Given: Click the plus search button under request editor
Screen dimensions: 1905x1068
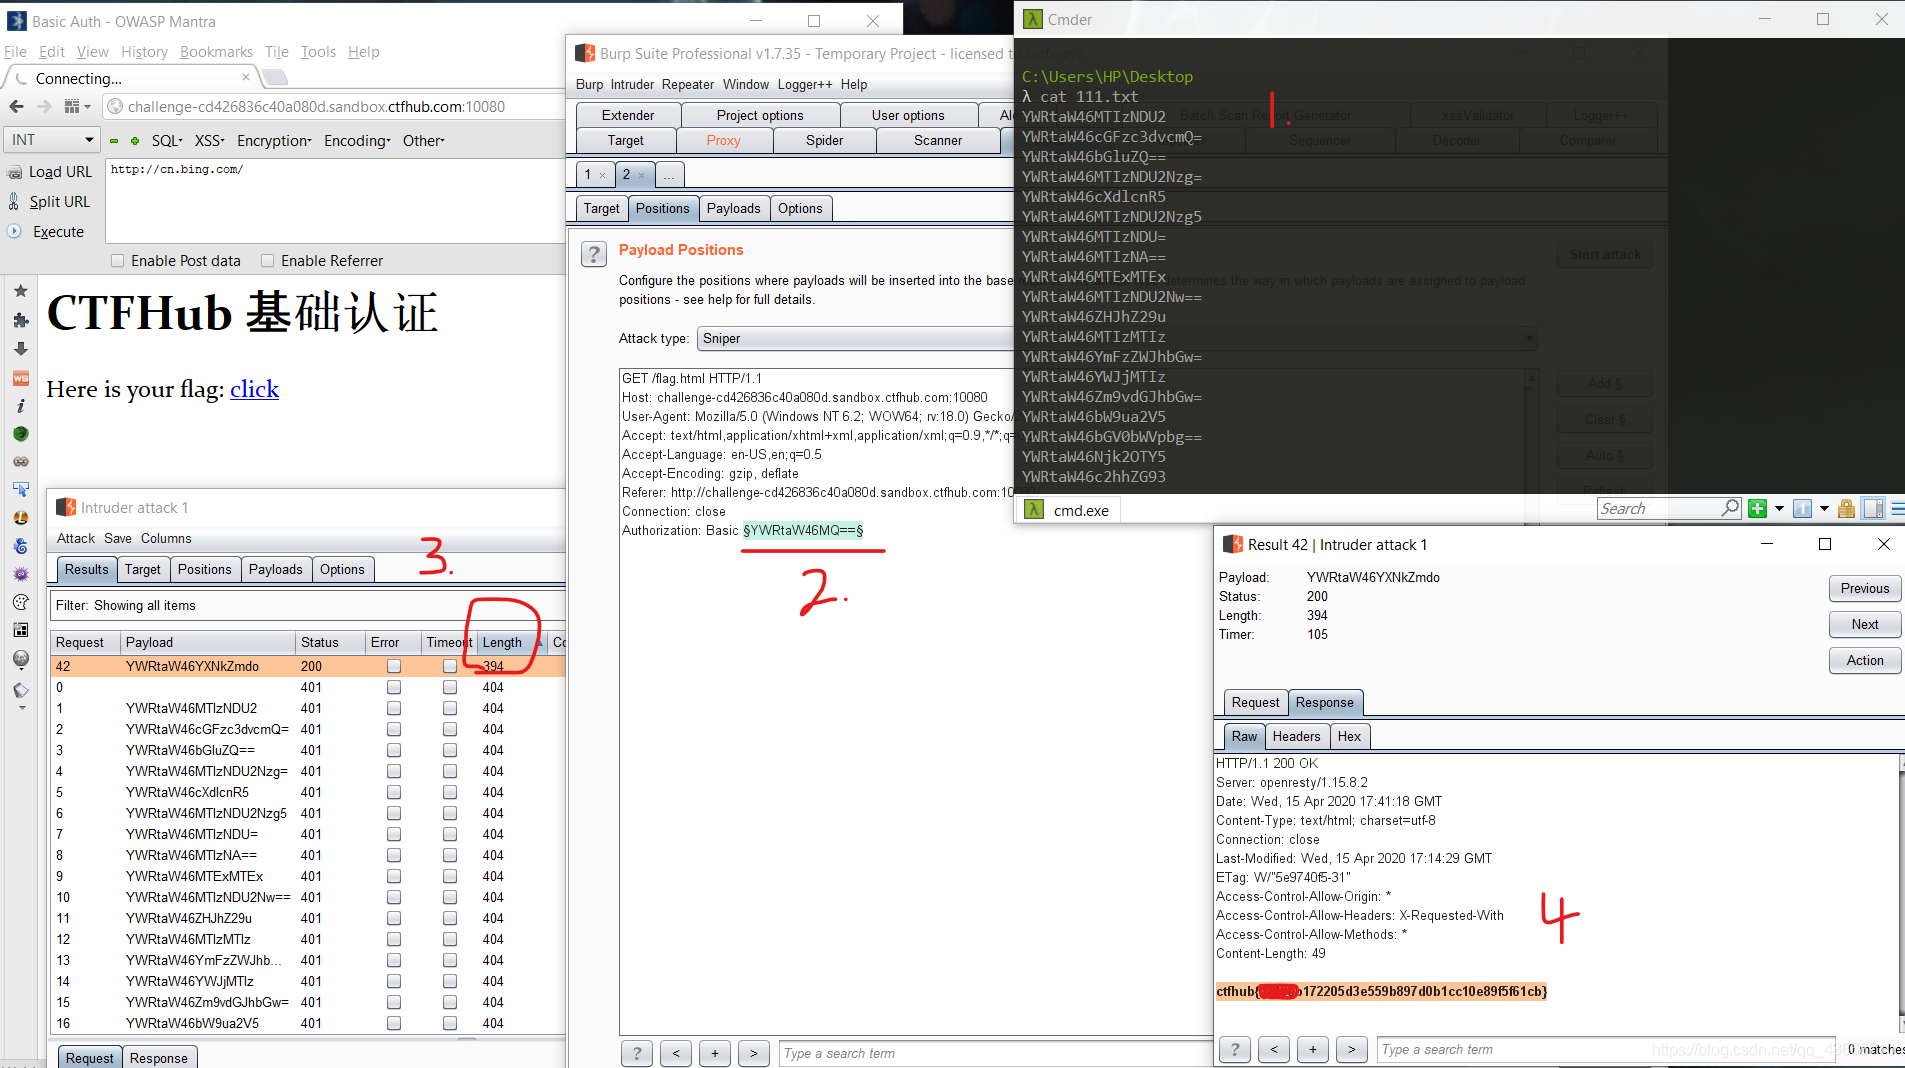Looking at the screenshot, I should pyautogui.click(x=714, y=1053).
